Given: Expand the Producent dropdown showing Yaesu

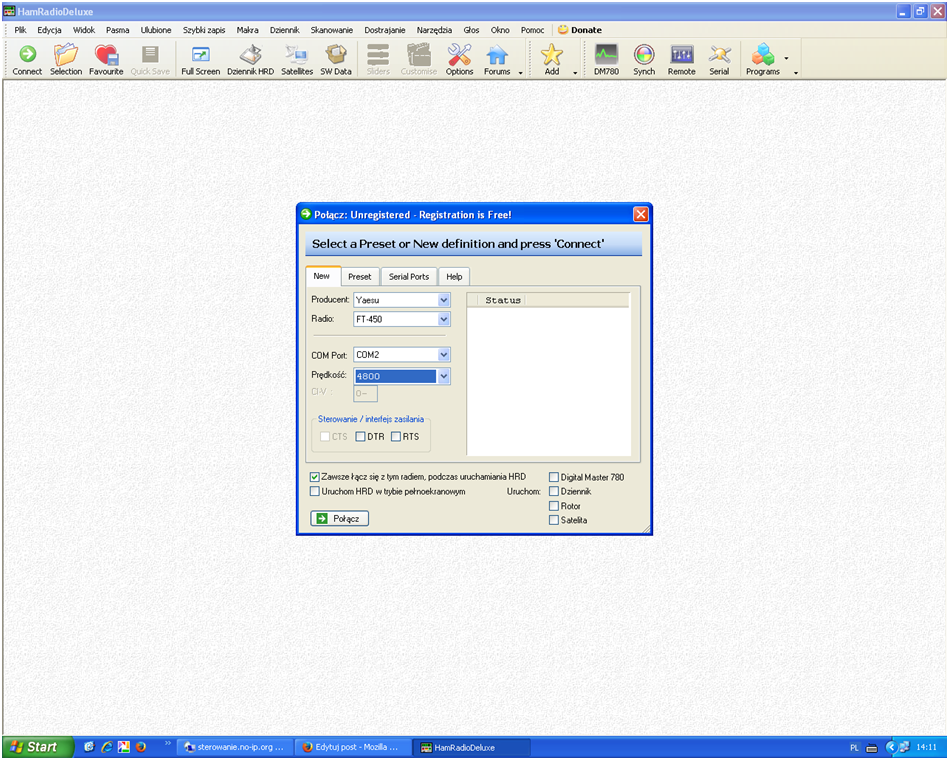Looking at the screenshot, I should 444,300.
